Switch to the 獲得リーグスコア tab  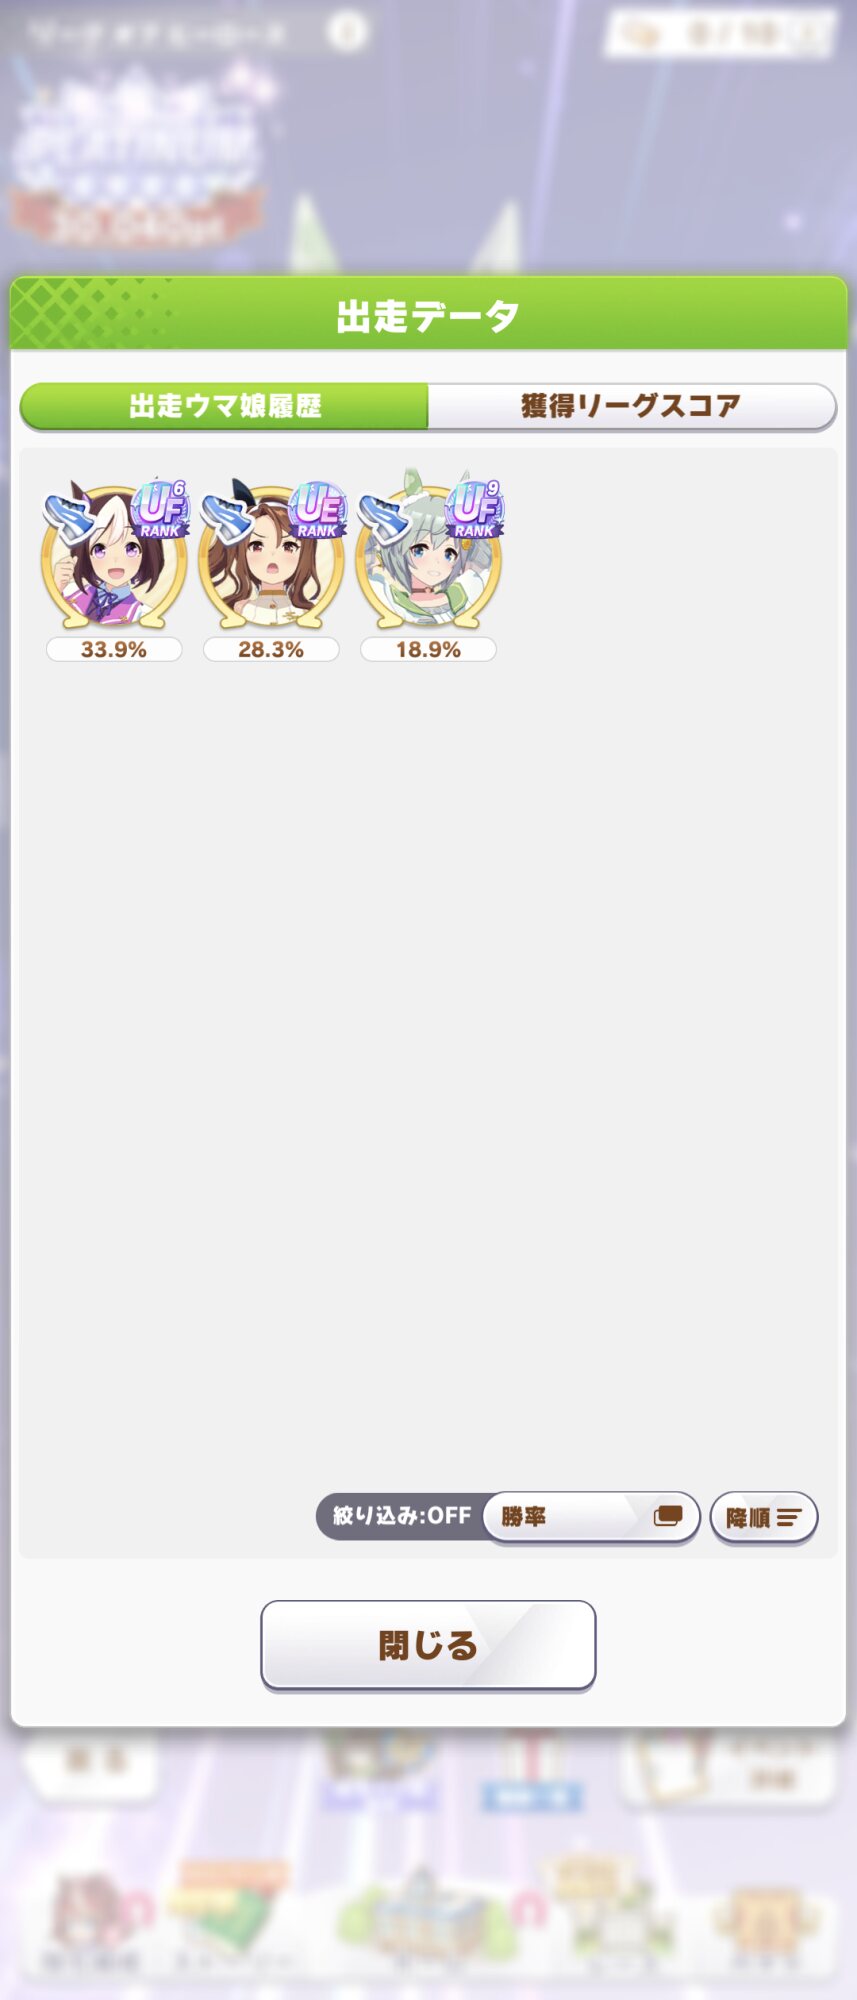pos(632,406)
